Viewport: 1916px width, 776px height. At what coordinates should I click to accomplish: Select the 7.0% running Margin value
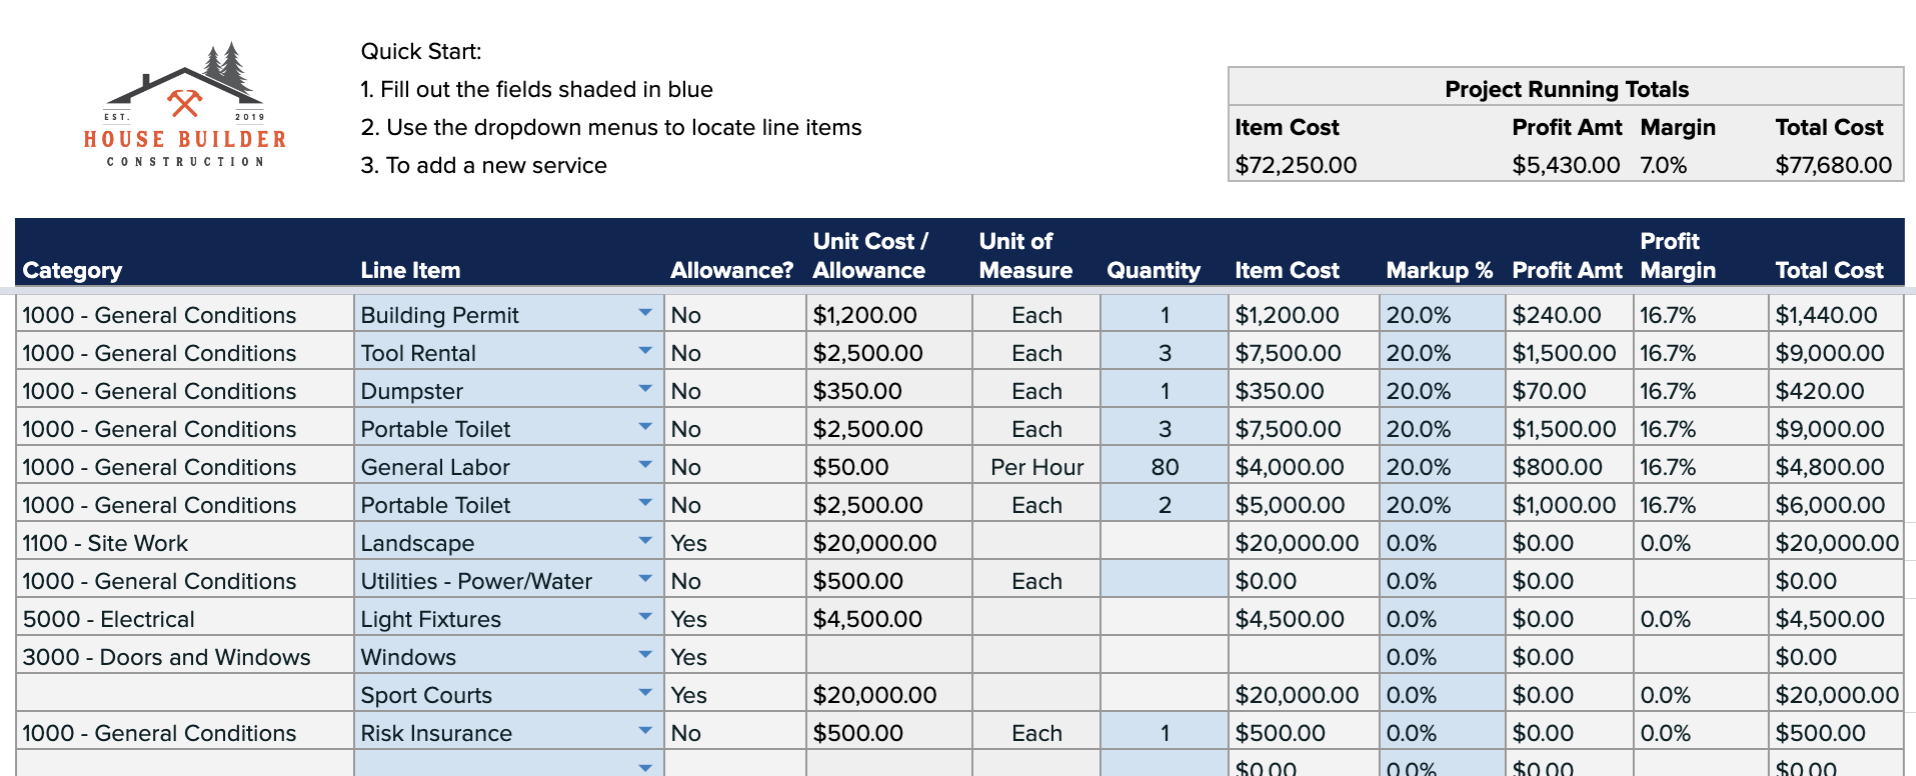pos(1663,165)
